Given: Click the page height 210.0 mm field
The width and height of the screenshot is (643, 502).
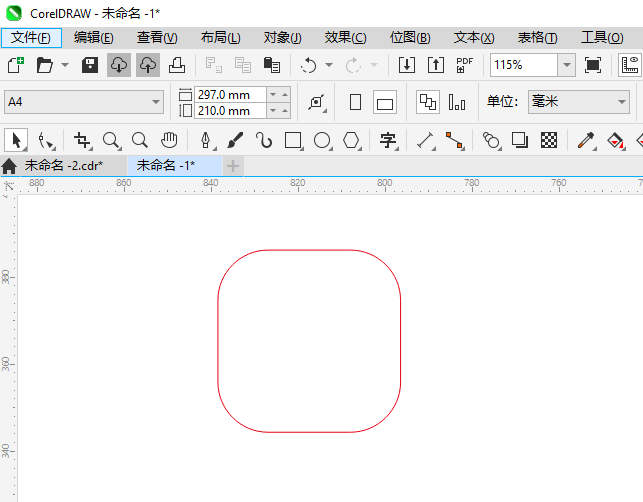Looking at the screenshot, I should (230, 111).
